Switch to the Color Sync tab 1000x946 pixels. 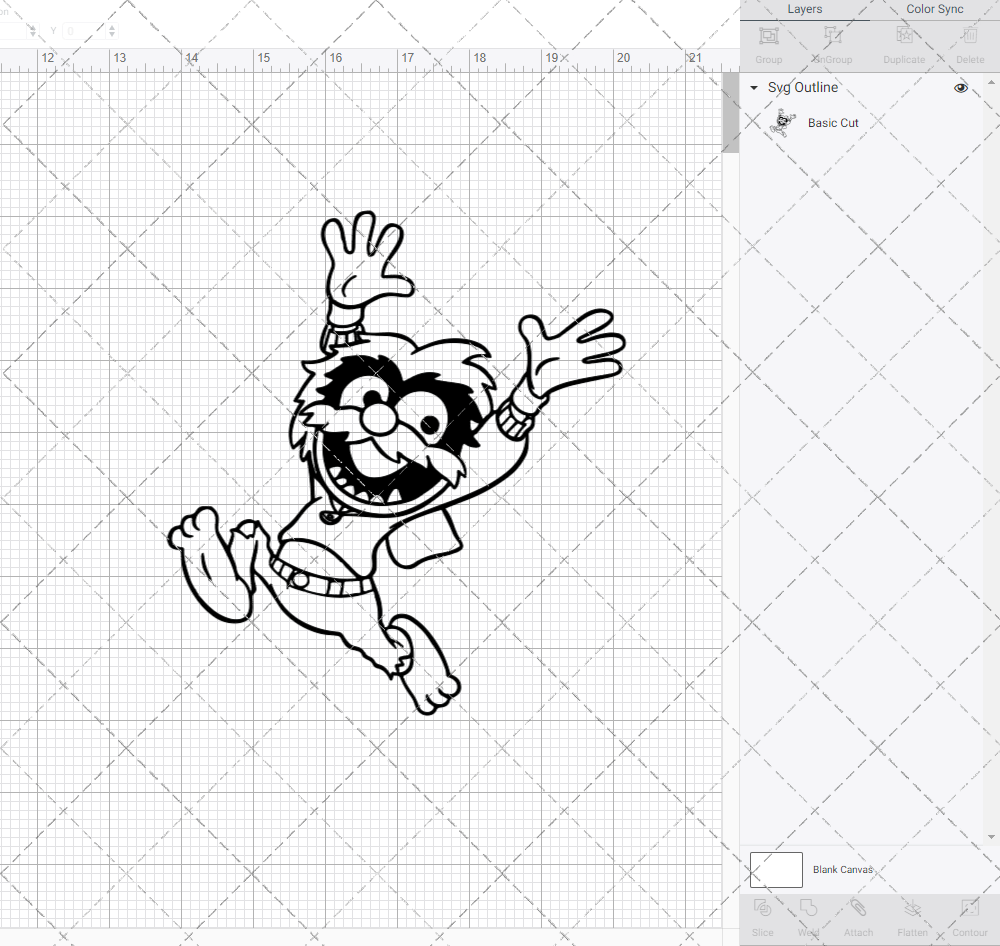934,9
